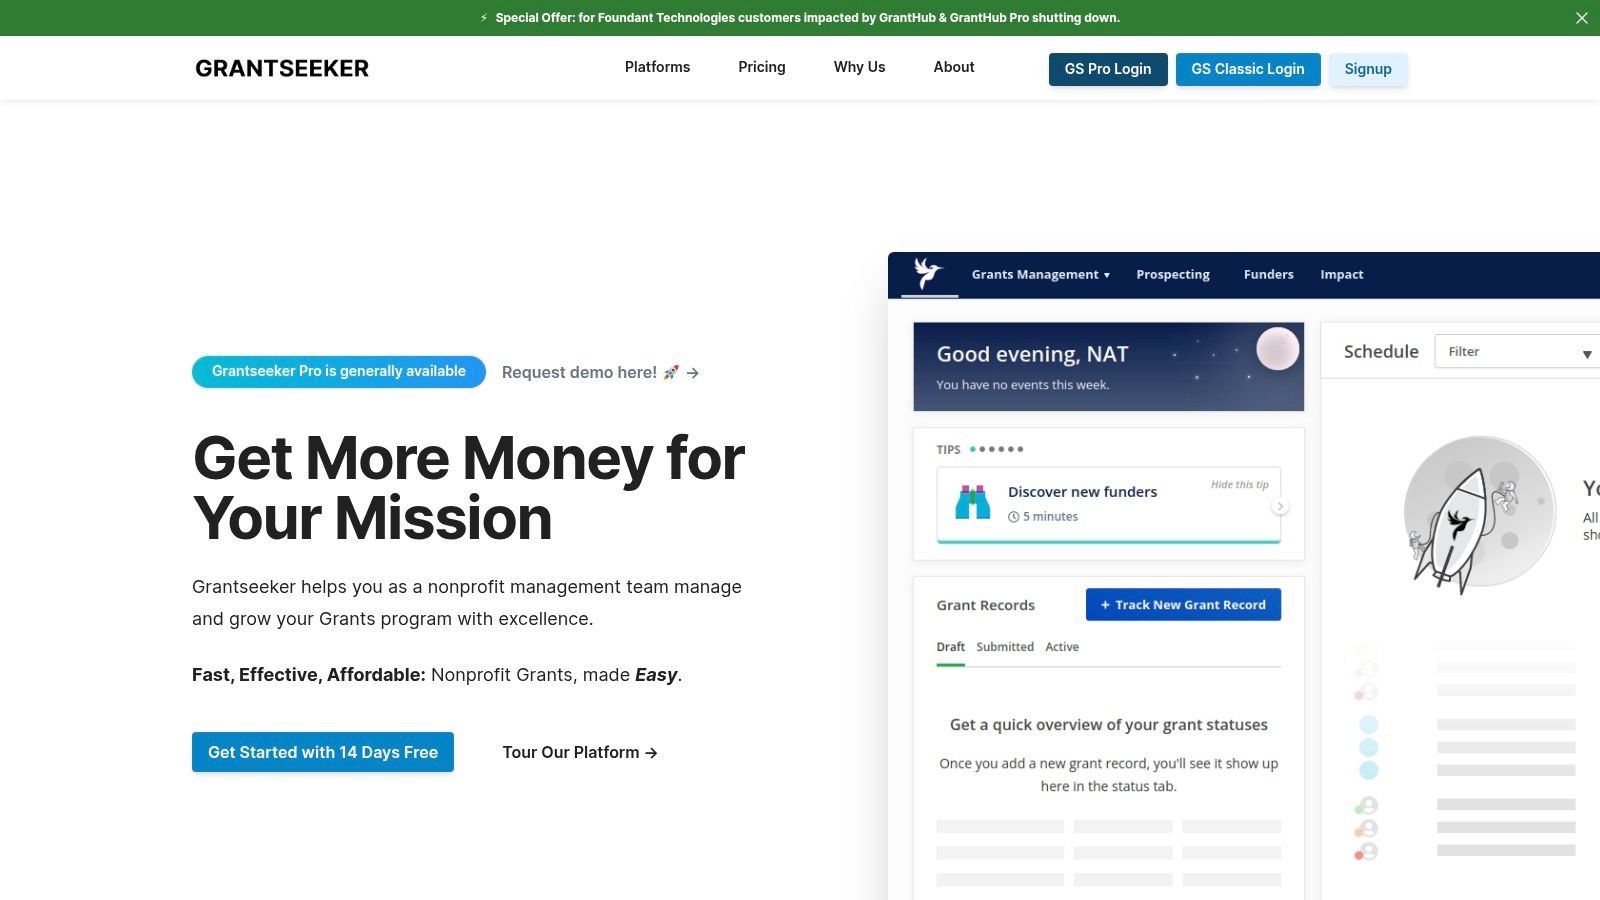Click the rocket emoji beside Request demo here
Screen dimensions: 1600x900
pos(671,371)
